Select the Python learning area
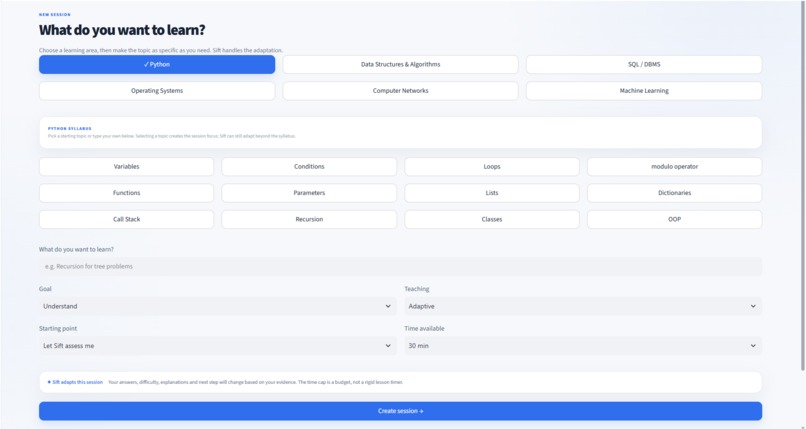Image resolution: width=806 pixels, height=429 pixels. (157, 65)
